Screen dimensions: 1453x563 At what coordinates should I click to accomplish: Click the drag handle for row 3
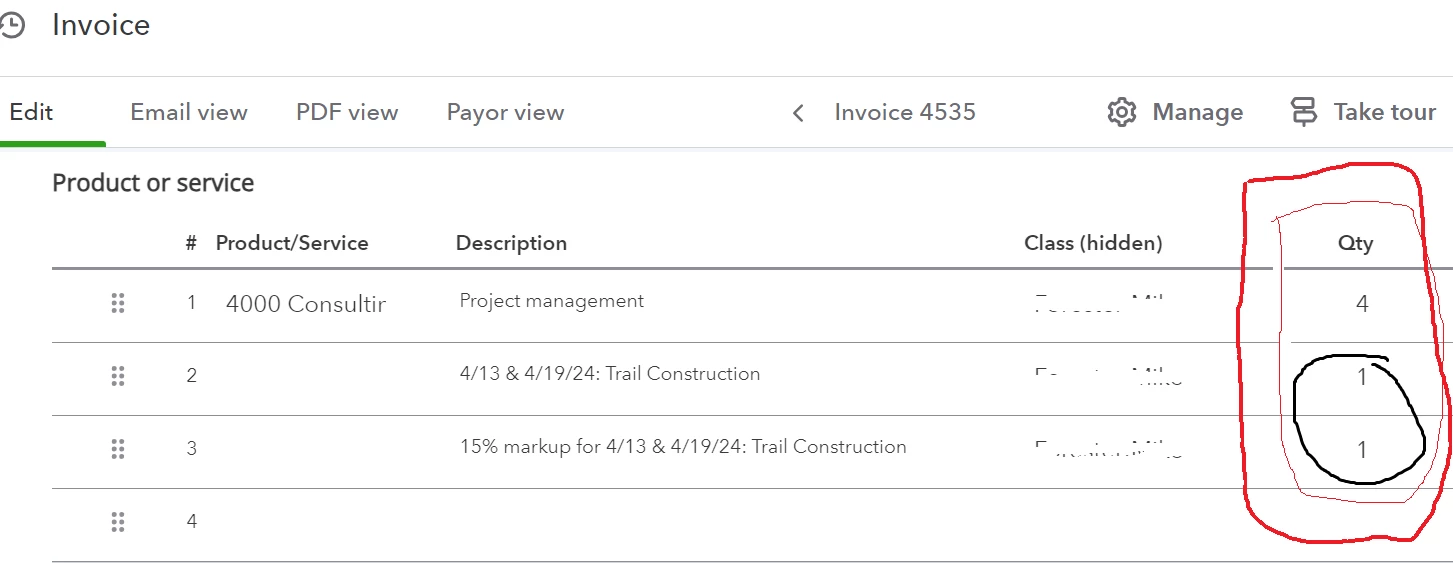[118, 449]
